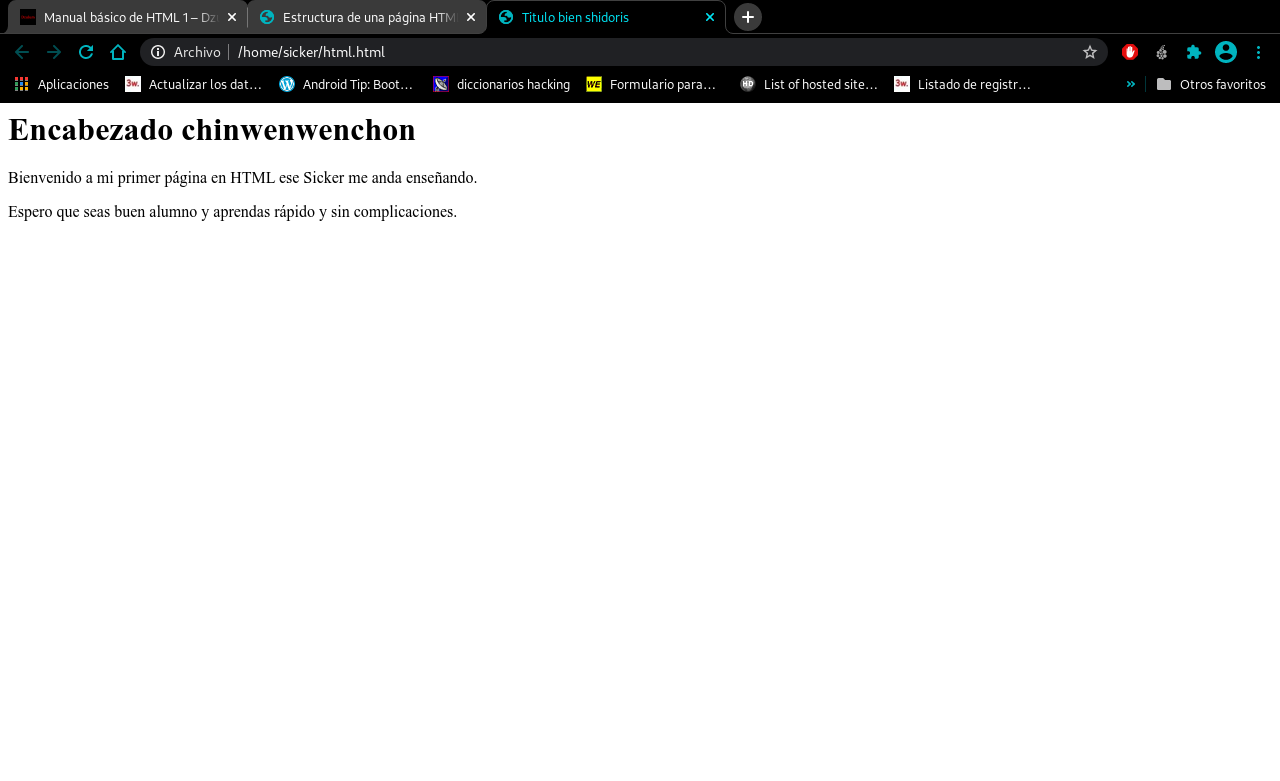The image size is (1280, 781).
Task: Open the Android Tip bookmark
Action: 347,84
